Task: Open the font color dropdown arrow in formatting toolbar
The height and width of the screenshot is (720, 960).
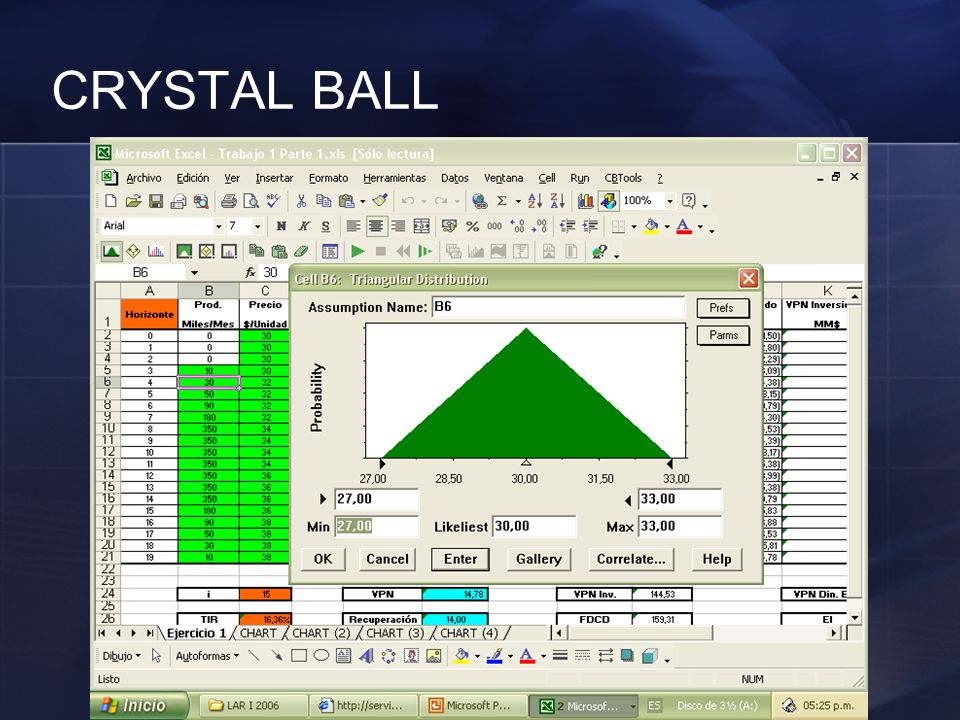Action: (x=700, y=227)
